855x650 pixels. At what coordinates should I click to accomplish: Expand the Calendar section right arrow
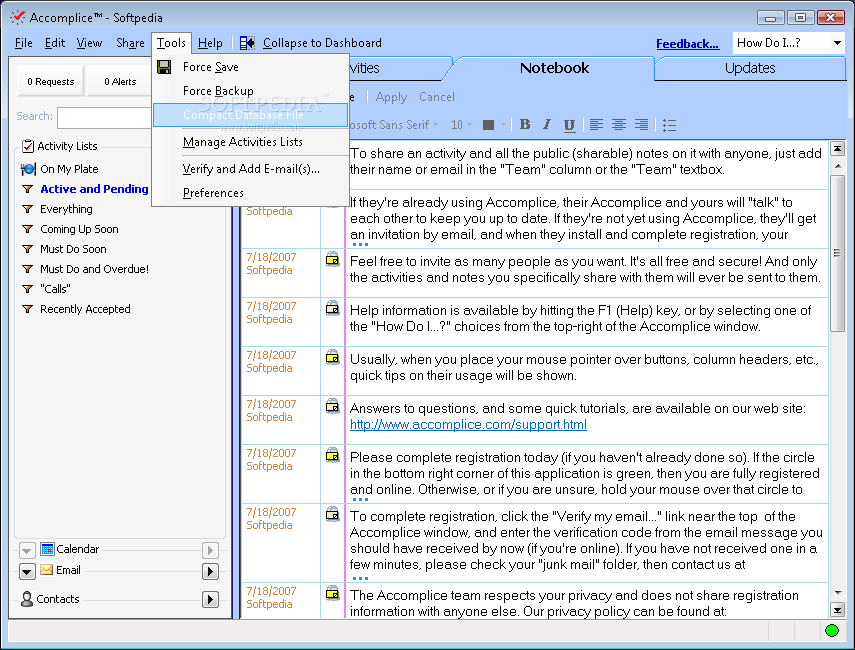tap(210, 551)
